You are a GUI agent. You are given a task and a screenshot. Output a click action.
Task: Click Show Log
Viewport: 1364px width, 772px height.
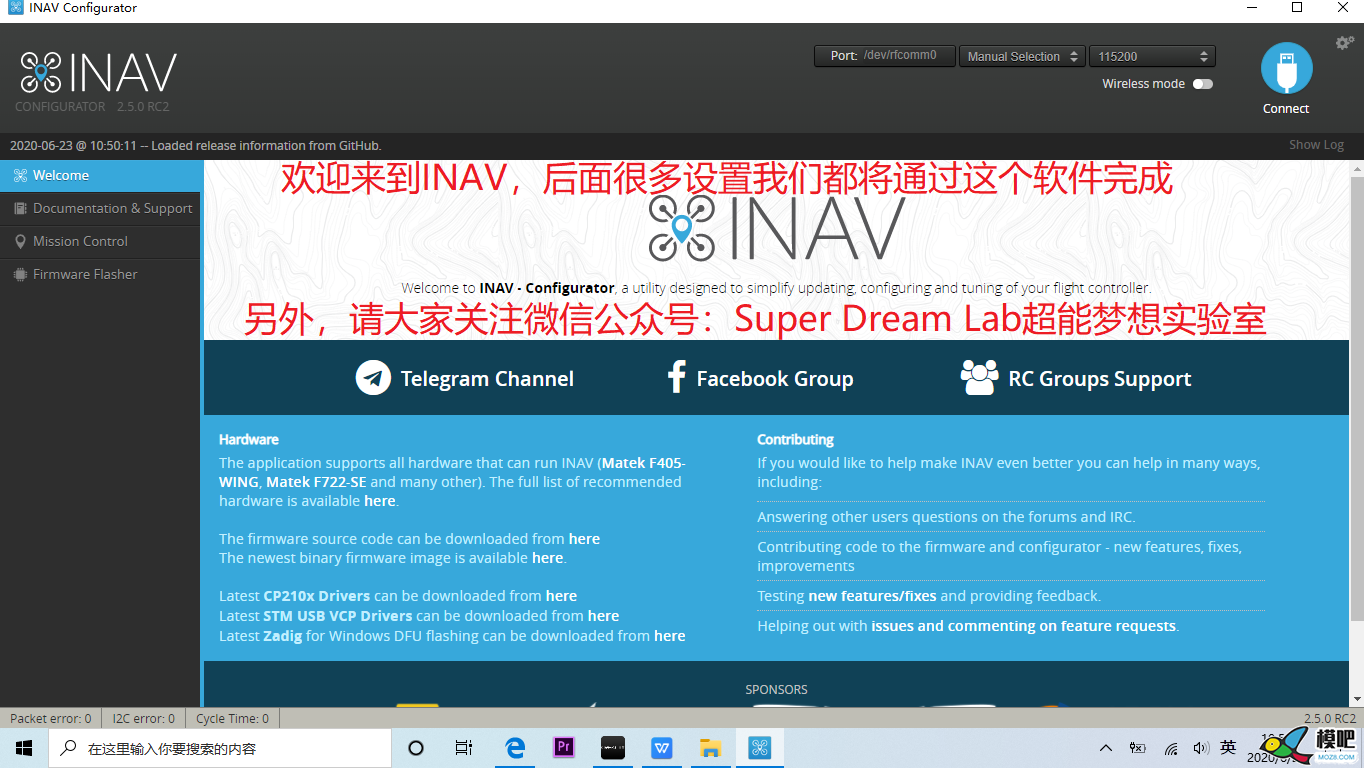point(1316,145)
